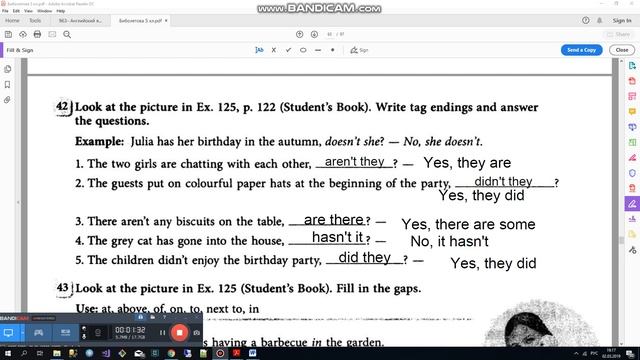The width and height of the screenshot is (640, 360).
Task: Open the notifications bell
Action: [599, 20]
